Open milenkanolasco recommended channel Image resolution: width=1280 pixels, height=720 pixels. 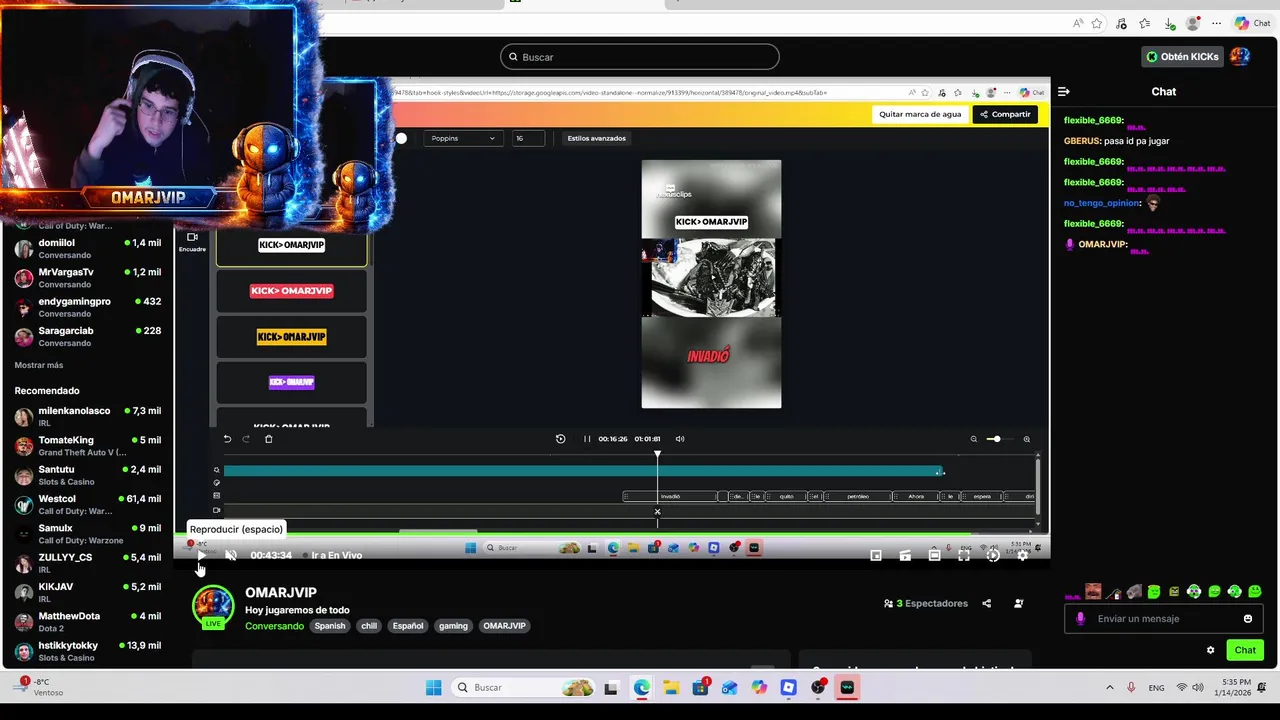(x=88, y=416)
